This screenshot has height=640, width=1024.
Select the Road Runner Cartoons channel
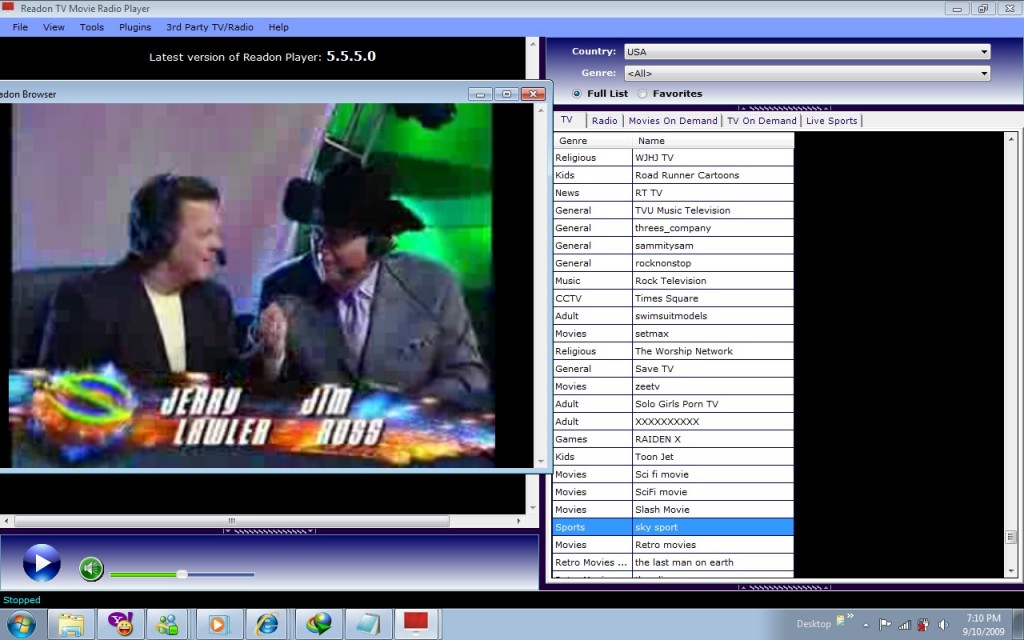(x=687, y=175)
